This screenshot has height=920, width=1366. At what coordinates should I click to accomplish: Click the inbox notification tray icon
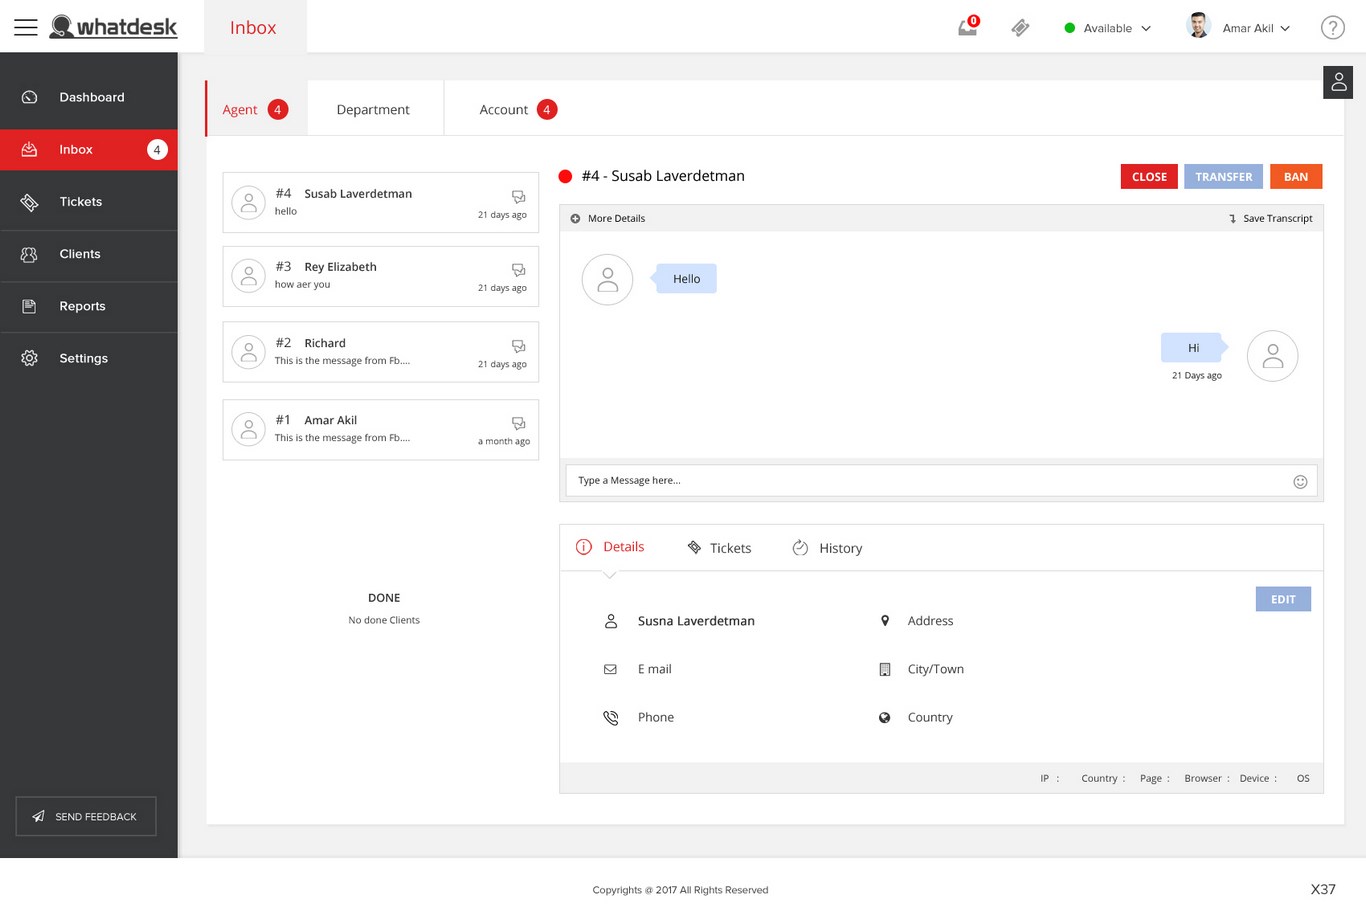point(967,28)
